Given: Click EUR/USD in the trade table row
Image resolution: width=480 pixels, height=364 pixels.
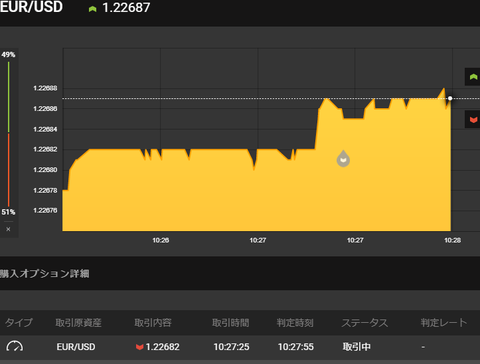Looking at the screenshot, I should (x=76, y=347).
